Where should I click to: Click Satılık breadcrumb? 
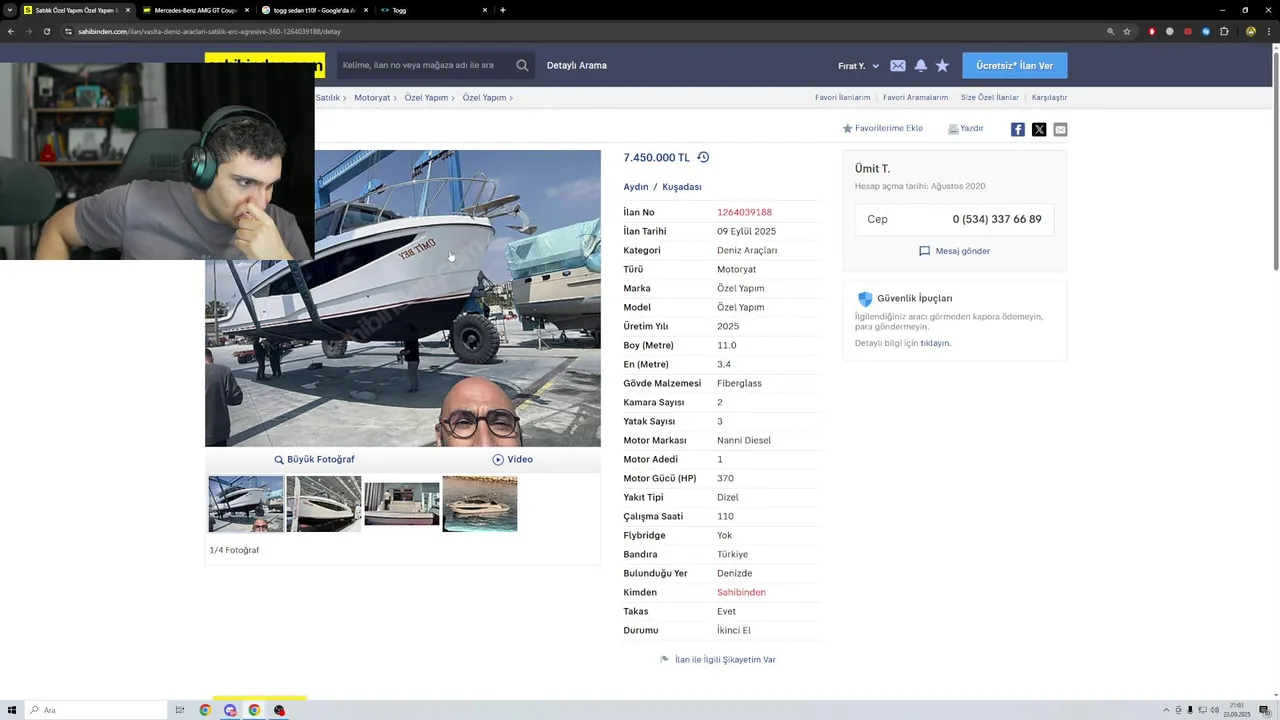(328, 97)
